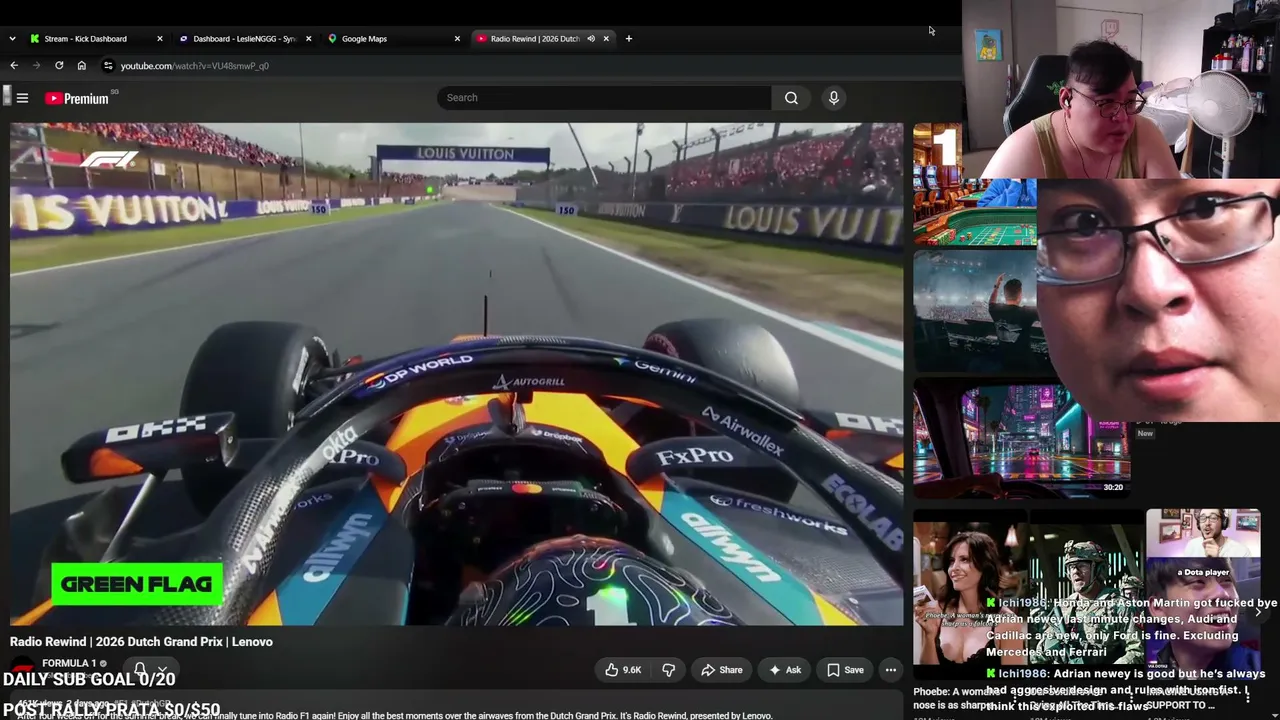Viewport: 1280px width, 720px height.
Task: Switch to the Dashboard - LeslieNGGG tab
Action: pos(245,39)
